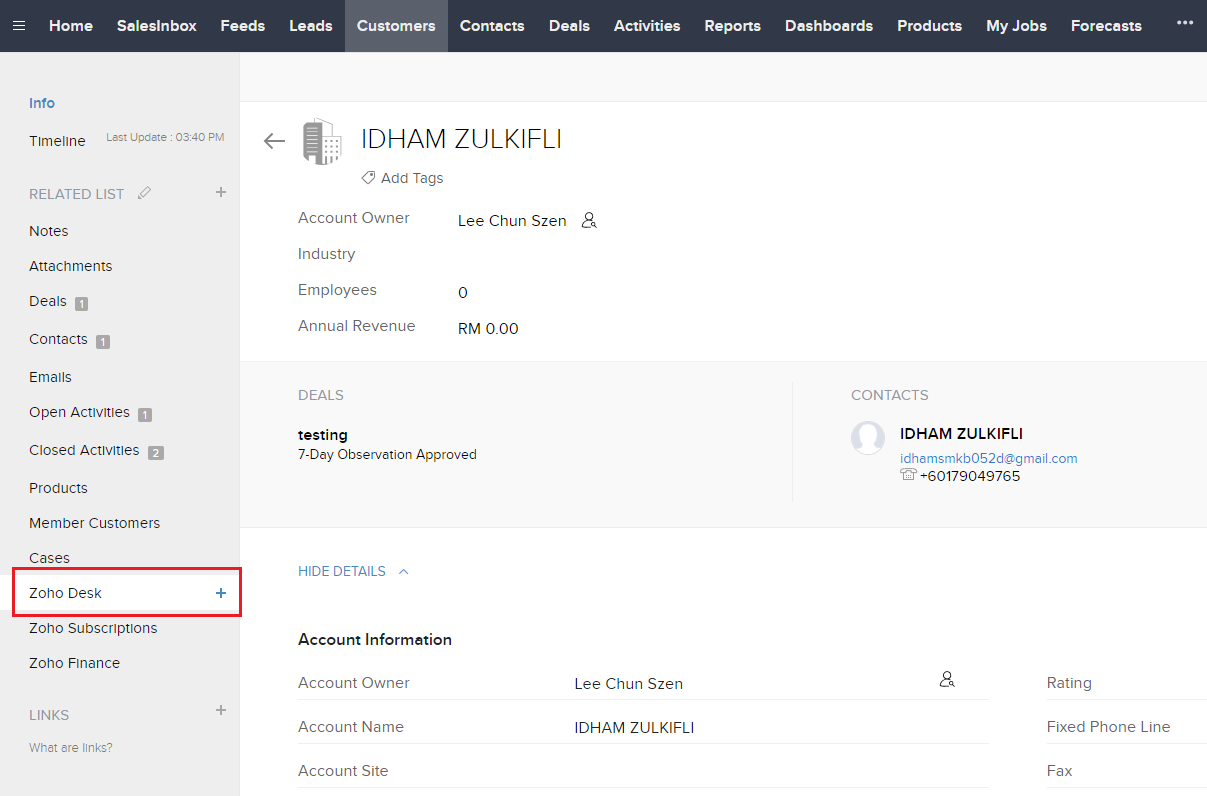Click 'What are links?' help text

71,748
